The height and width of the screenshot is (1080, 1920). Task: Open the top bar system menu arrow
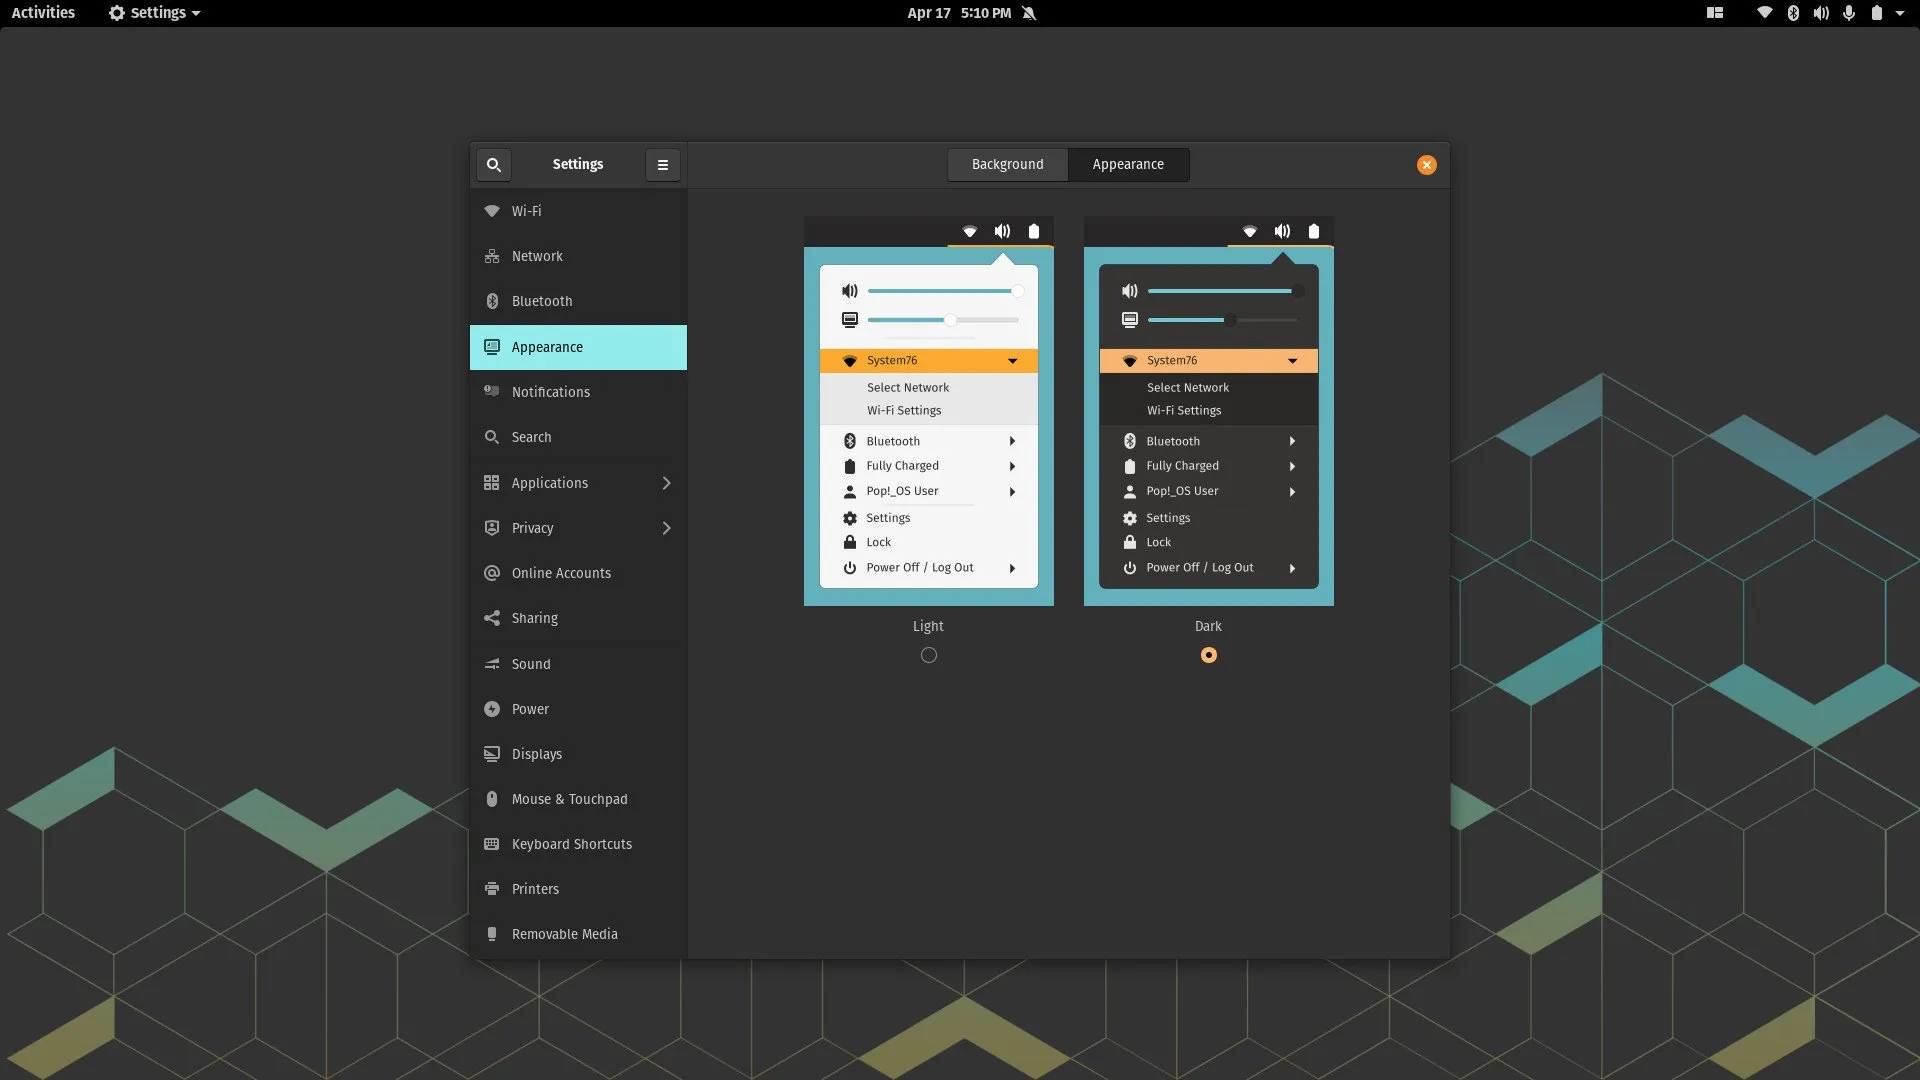[1900, 13]
